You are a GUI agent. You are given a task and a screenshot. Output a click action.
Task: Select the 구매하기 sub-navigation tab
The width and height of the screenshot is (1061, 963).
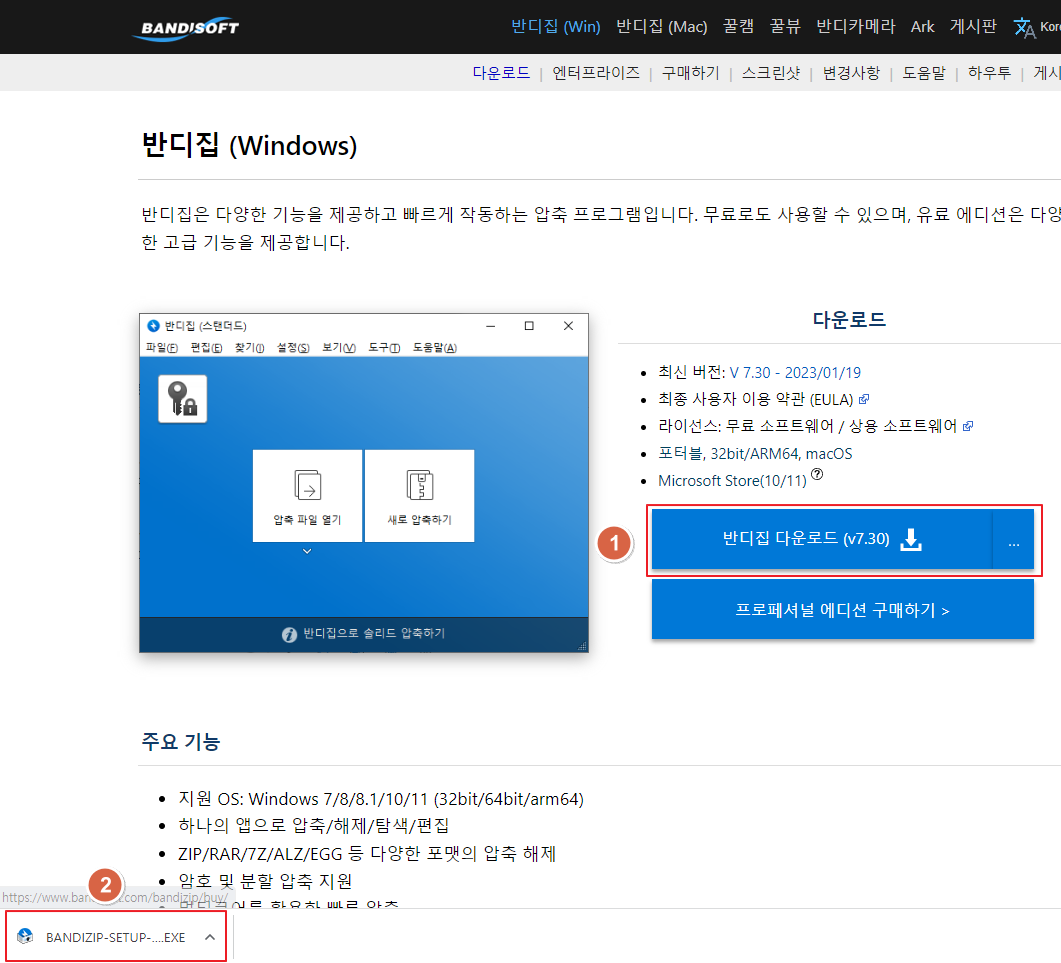tap(690, 72)
